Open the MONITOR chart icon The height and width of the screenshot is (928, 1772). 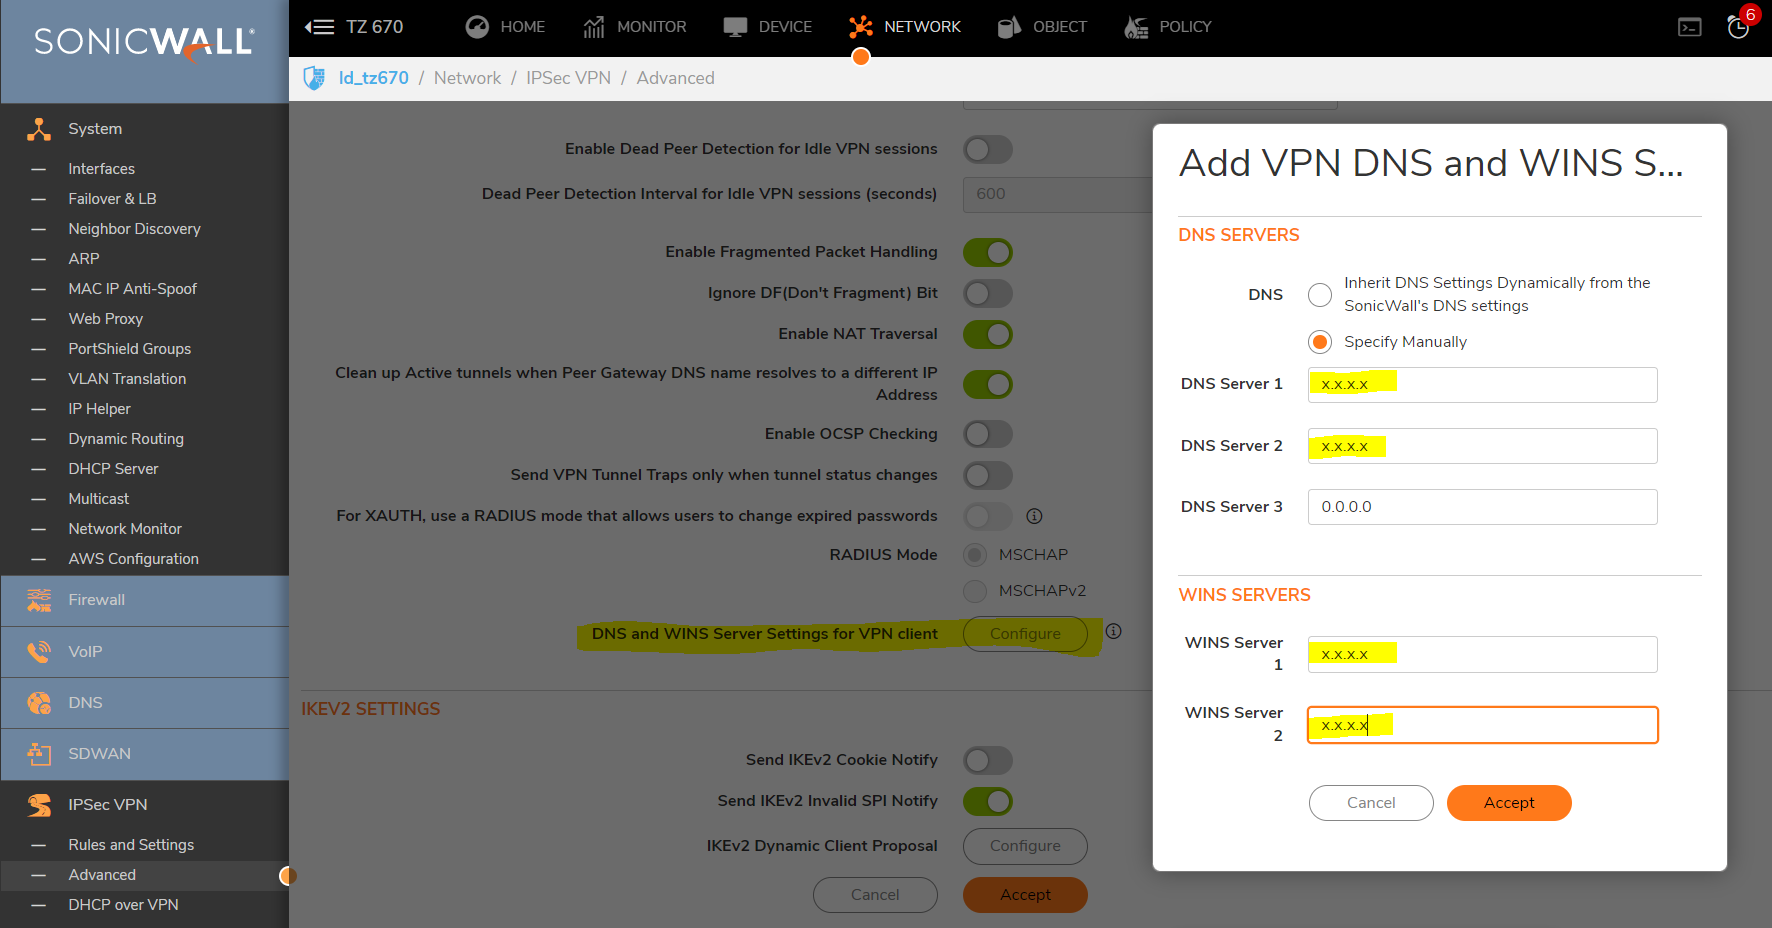coord(594,27)
